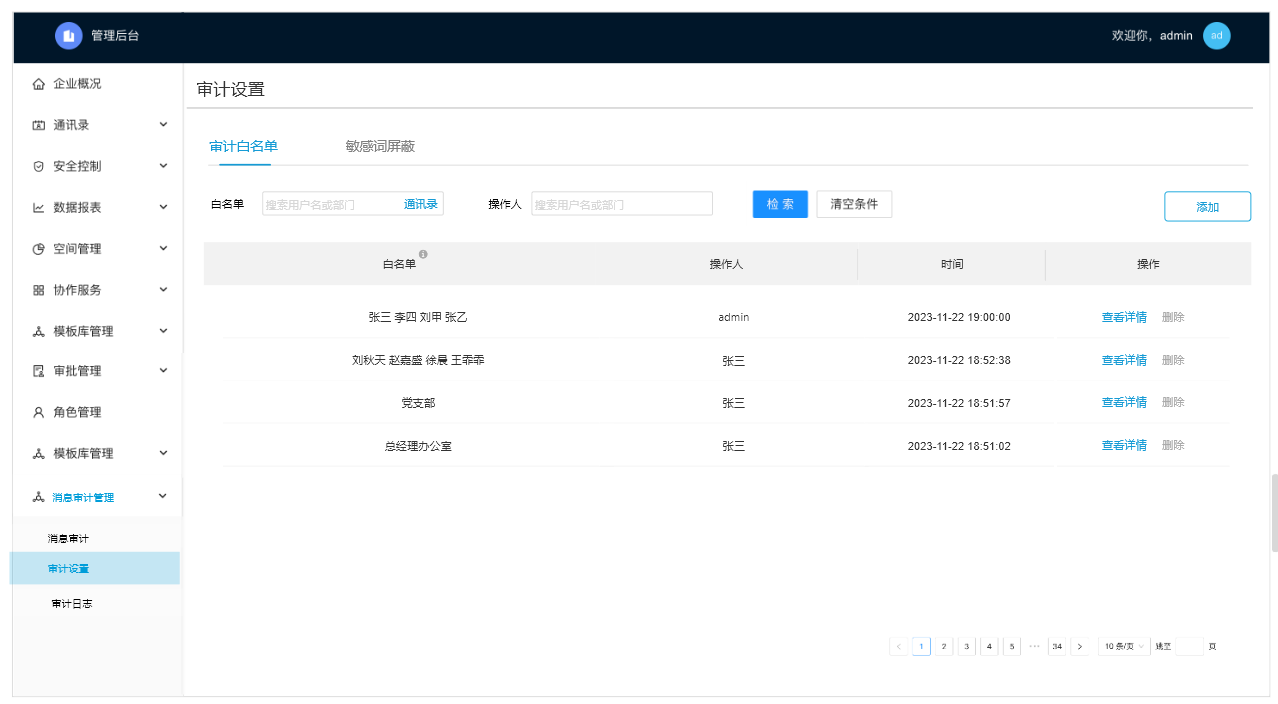Switch to the 敏感词屏蔽 tab
The image size is (1278, 704).
tap(380, 146)
